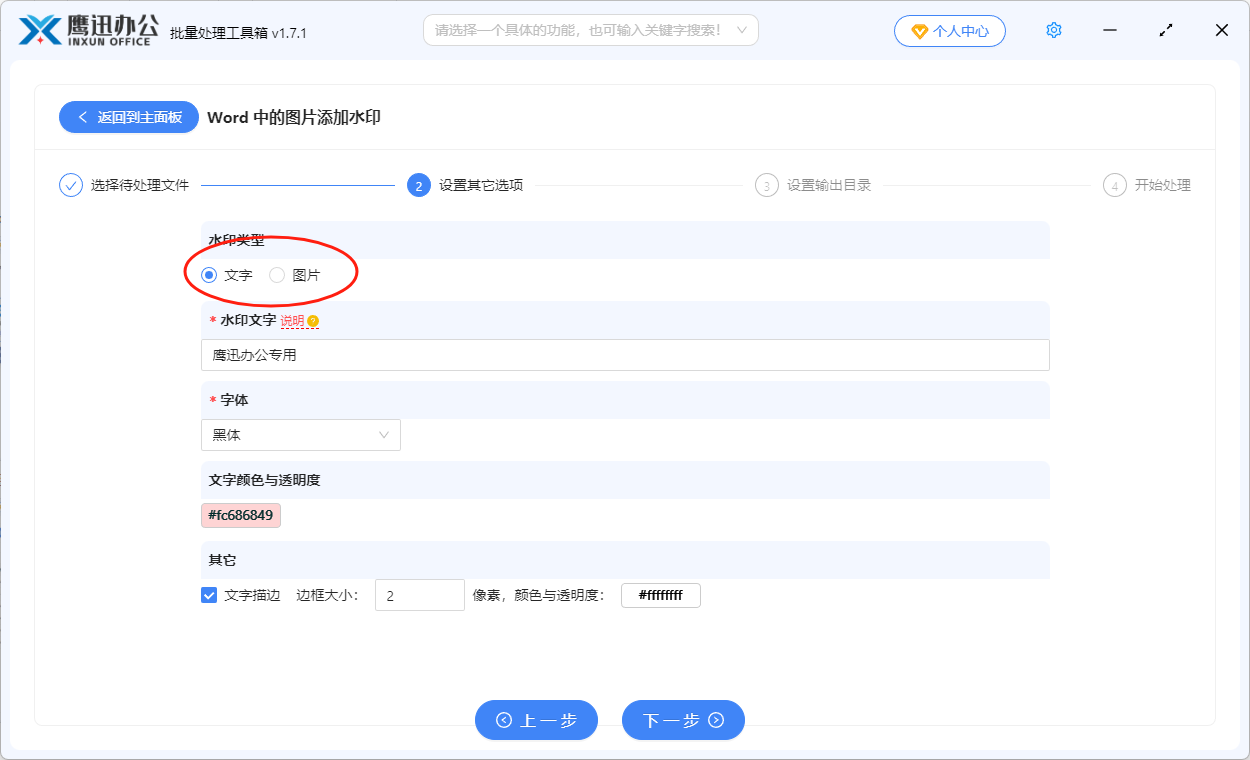Go to the 开始处理 step
Image resolution: width=1250 pixels, height=760 pixels.
1162,186
